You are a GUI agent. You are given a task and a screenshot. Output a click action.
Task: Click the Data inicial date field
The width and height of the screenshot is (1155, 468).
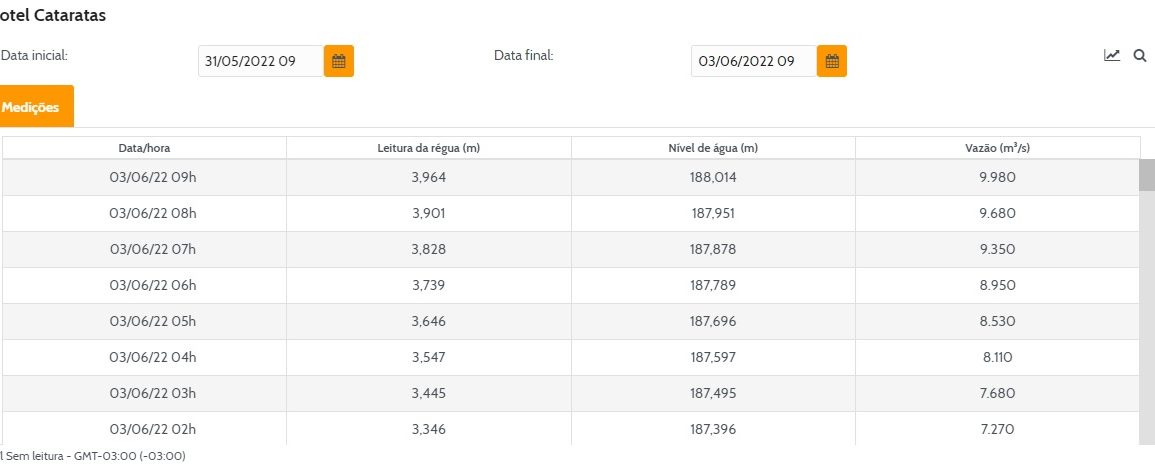point(260,61)
